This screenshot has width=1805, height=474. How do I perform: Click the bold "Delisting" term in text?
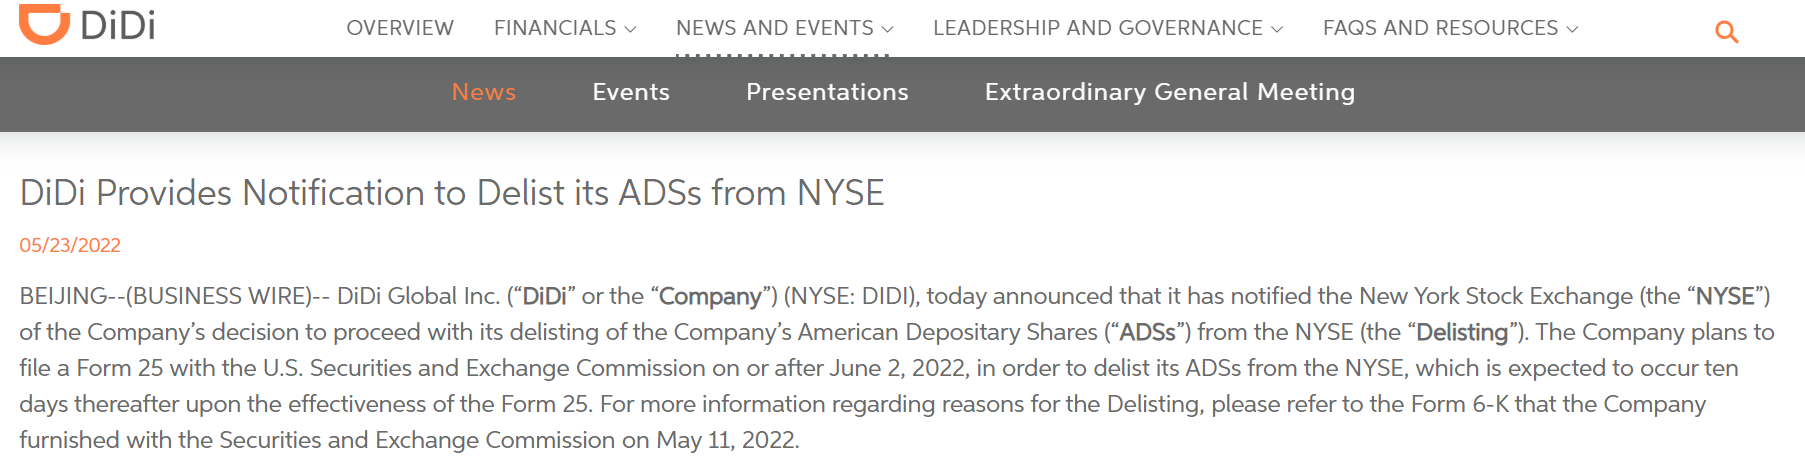(1462, 332)
